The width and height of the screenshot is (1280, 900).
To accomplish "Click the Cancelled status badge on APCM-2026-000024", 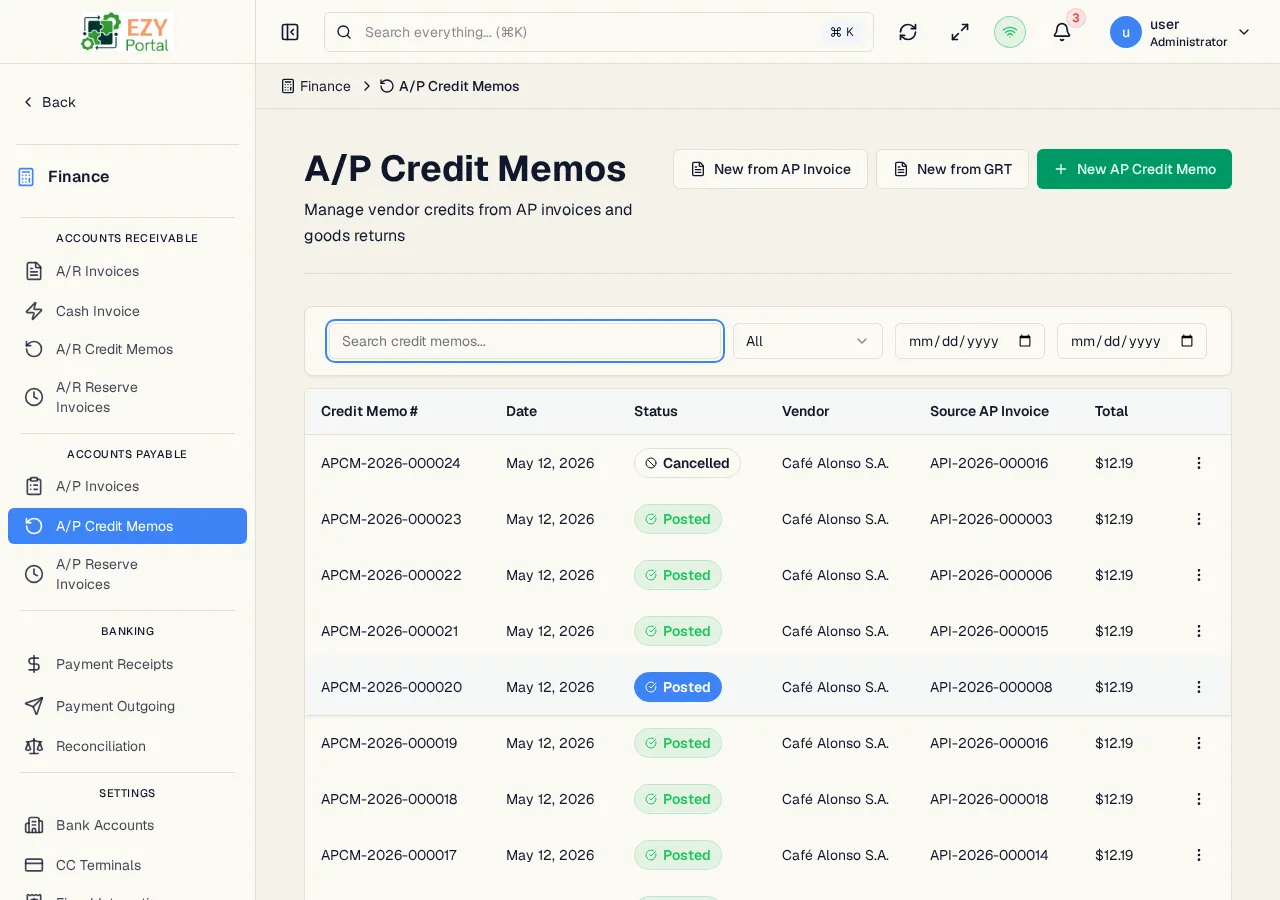I will click(687, 463).
